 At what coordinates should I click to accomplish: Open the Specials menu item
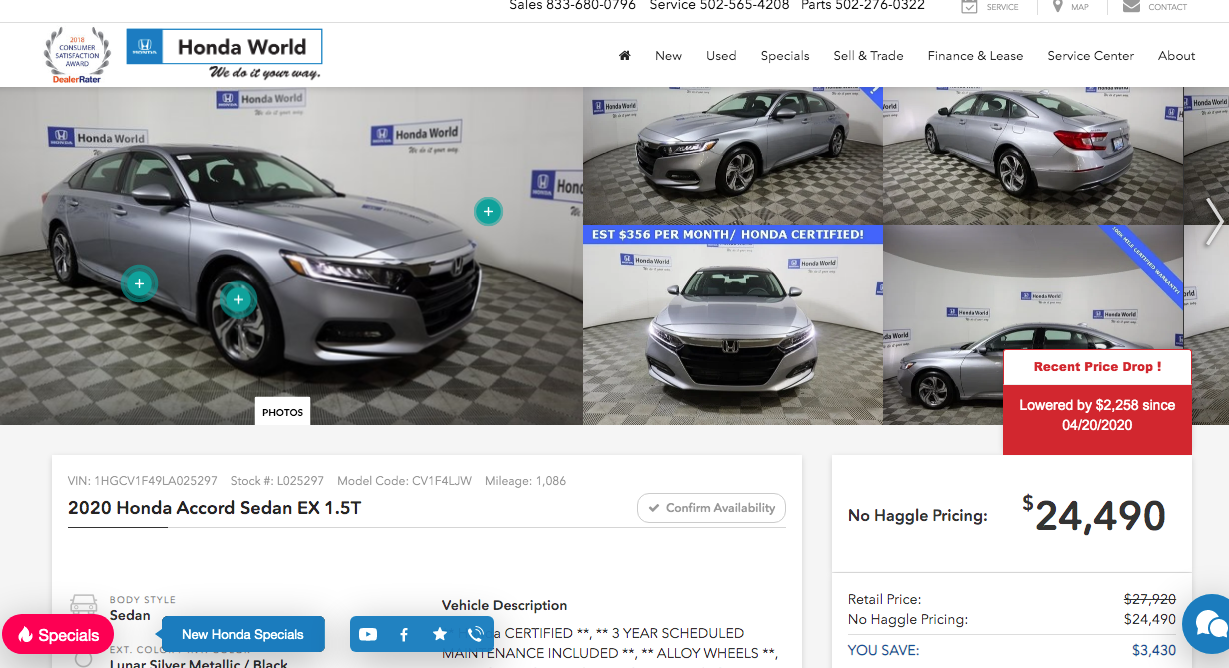pos(785,56)
